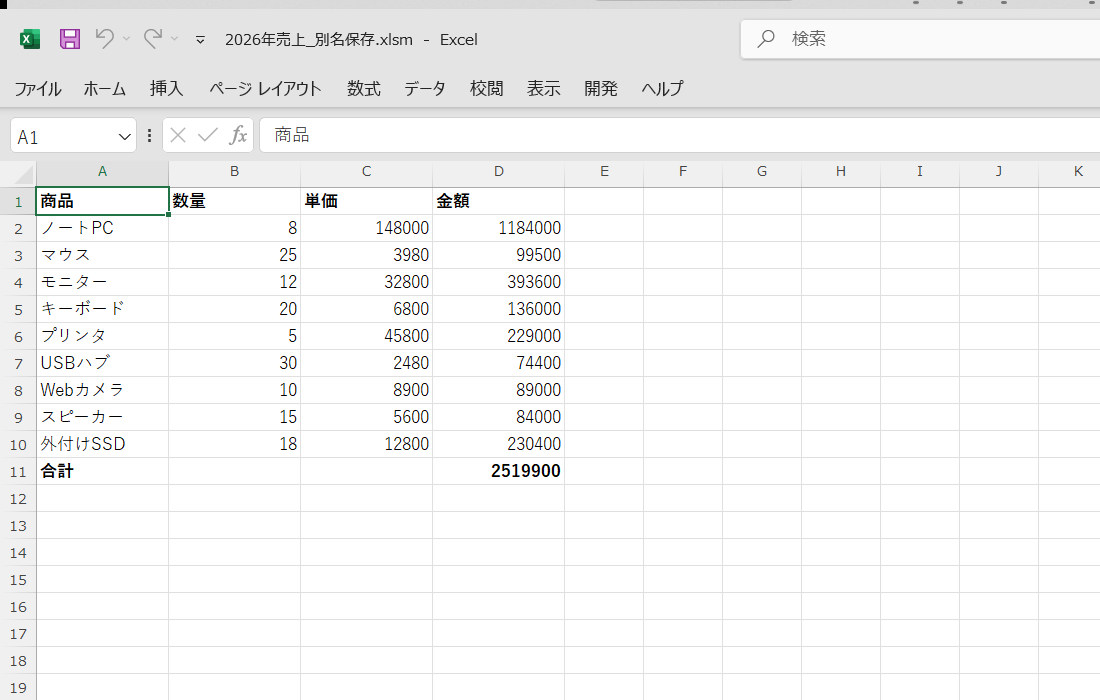Select the モニター cell
1100x700 pixels.
click(102, 283)
